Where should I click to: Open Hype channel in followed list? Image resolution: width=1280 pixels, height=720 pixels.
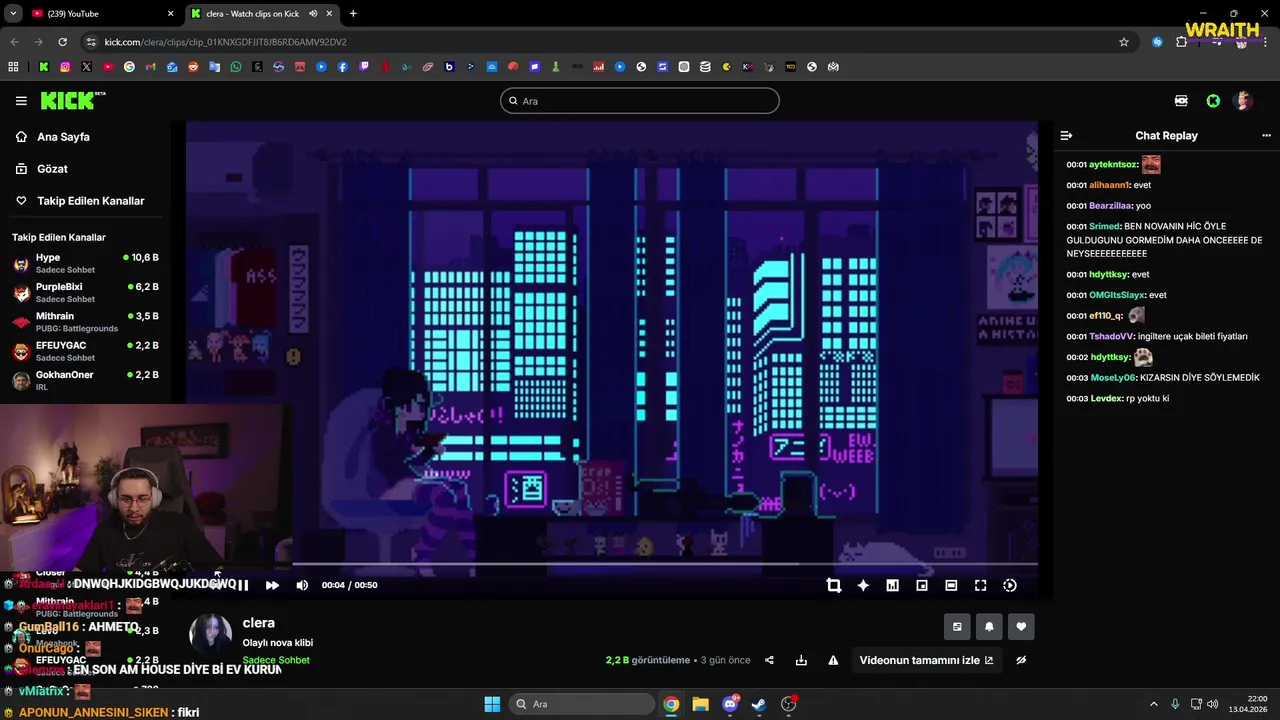[85, 263]
